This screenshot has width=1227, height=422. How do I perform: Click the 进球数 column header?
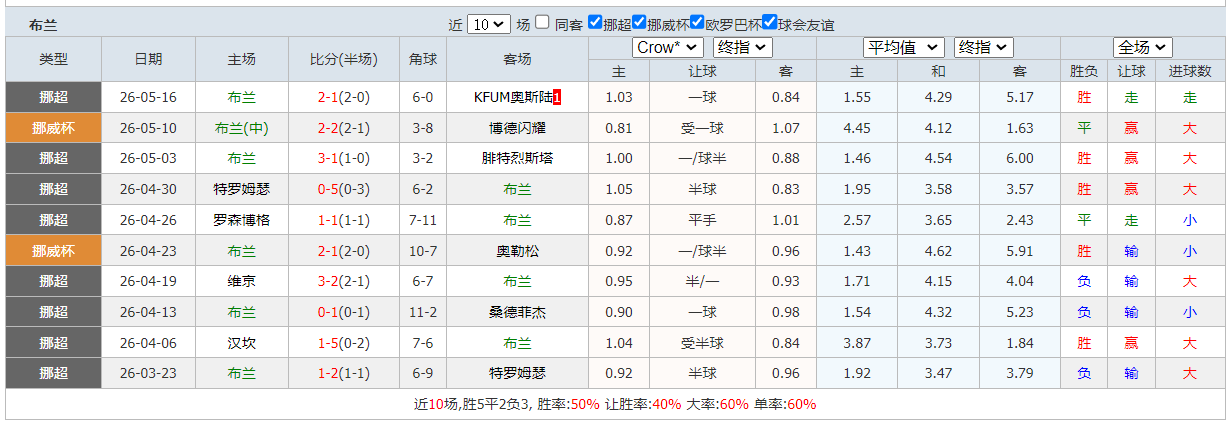pos(1189,71)
